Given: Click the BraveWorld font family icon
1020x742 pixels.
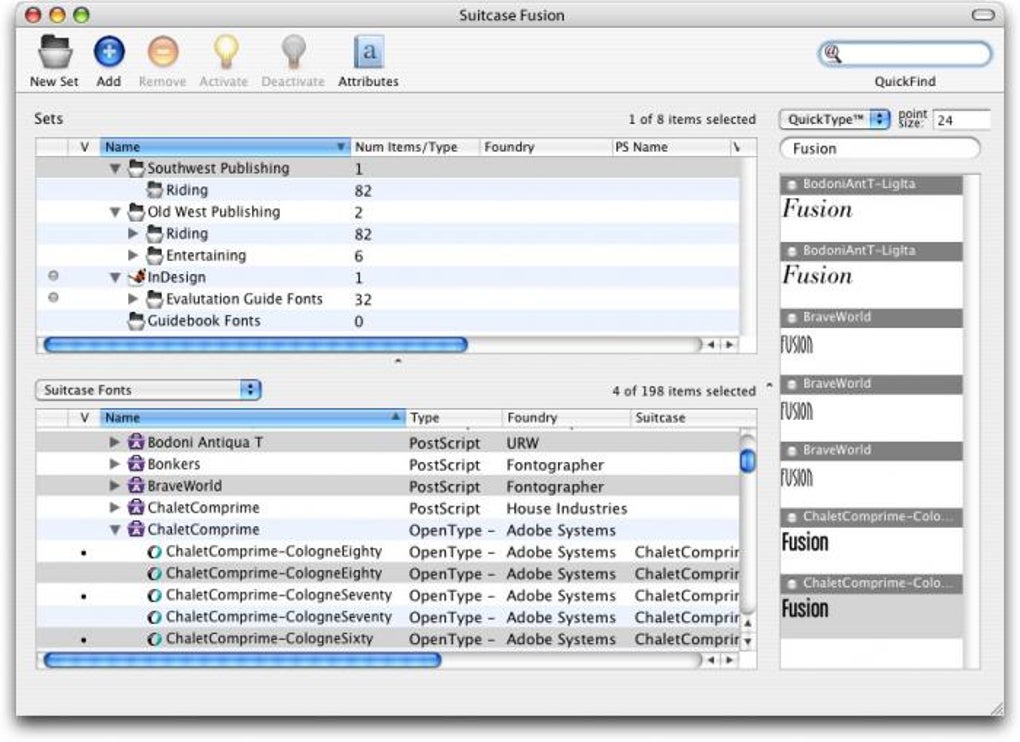Looking at the screenshot, I should click(x=136, y=486).
